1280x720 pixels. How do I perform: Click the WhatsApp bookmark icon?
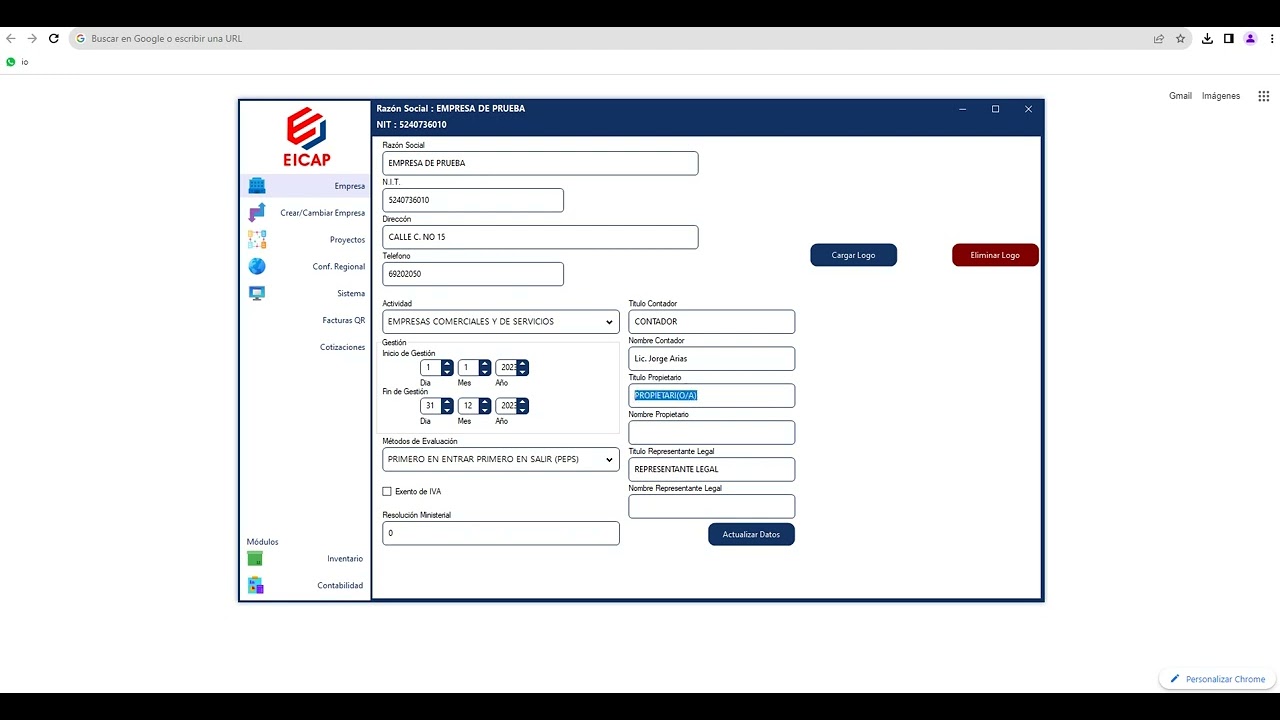pyautogui.click(x=11, y=62)
